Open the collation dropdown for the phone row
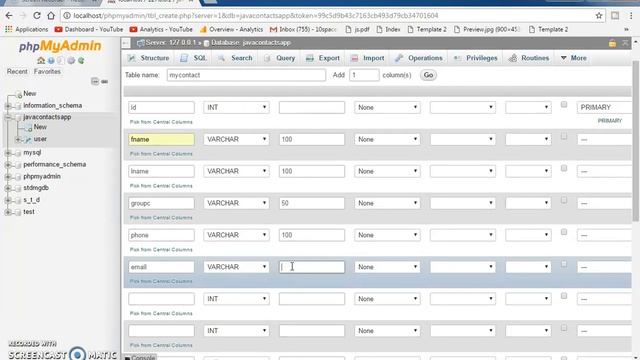This screenshot has width=640, height=360. pos(463,235)
